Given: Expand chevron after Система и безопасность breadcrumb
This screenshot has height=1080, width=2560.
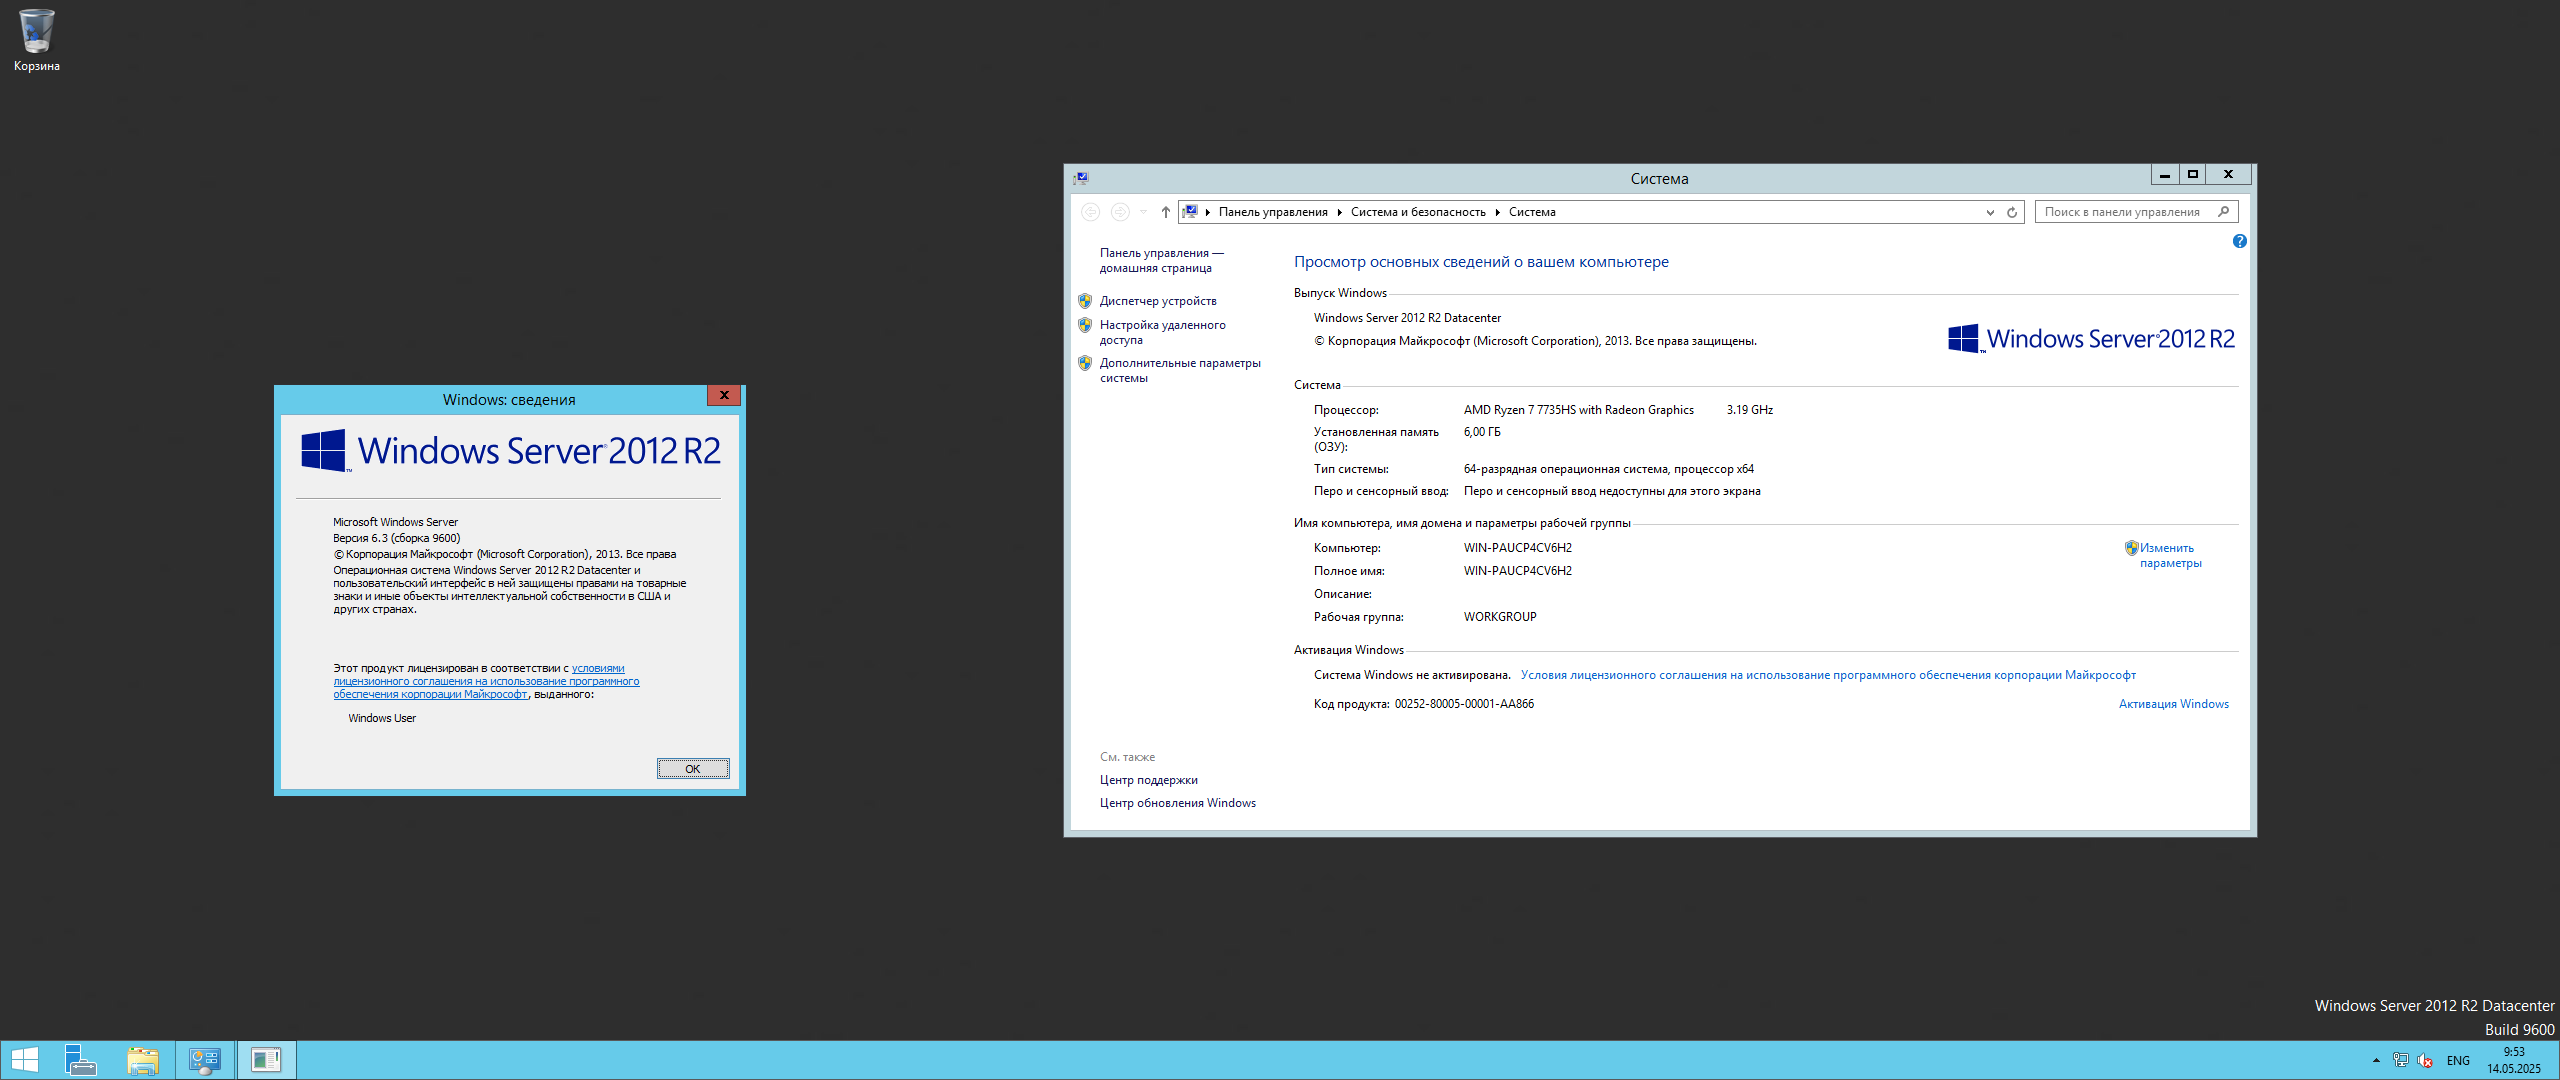Looking at the screenshot, I should [1497, 212].
